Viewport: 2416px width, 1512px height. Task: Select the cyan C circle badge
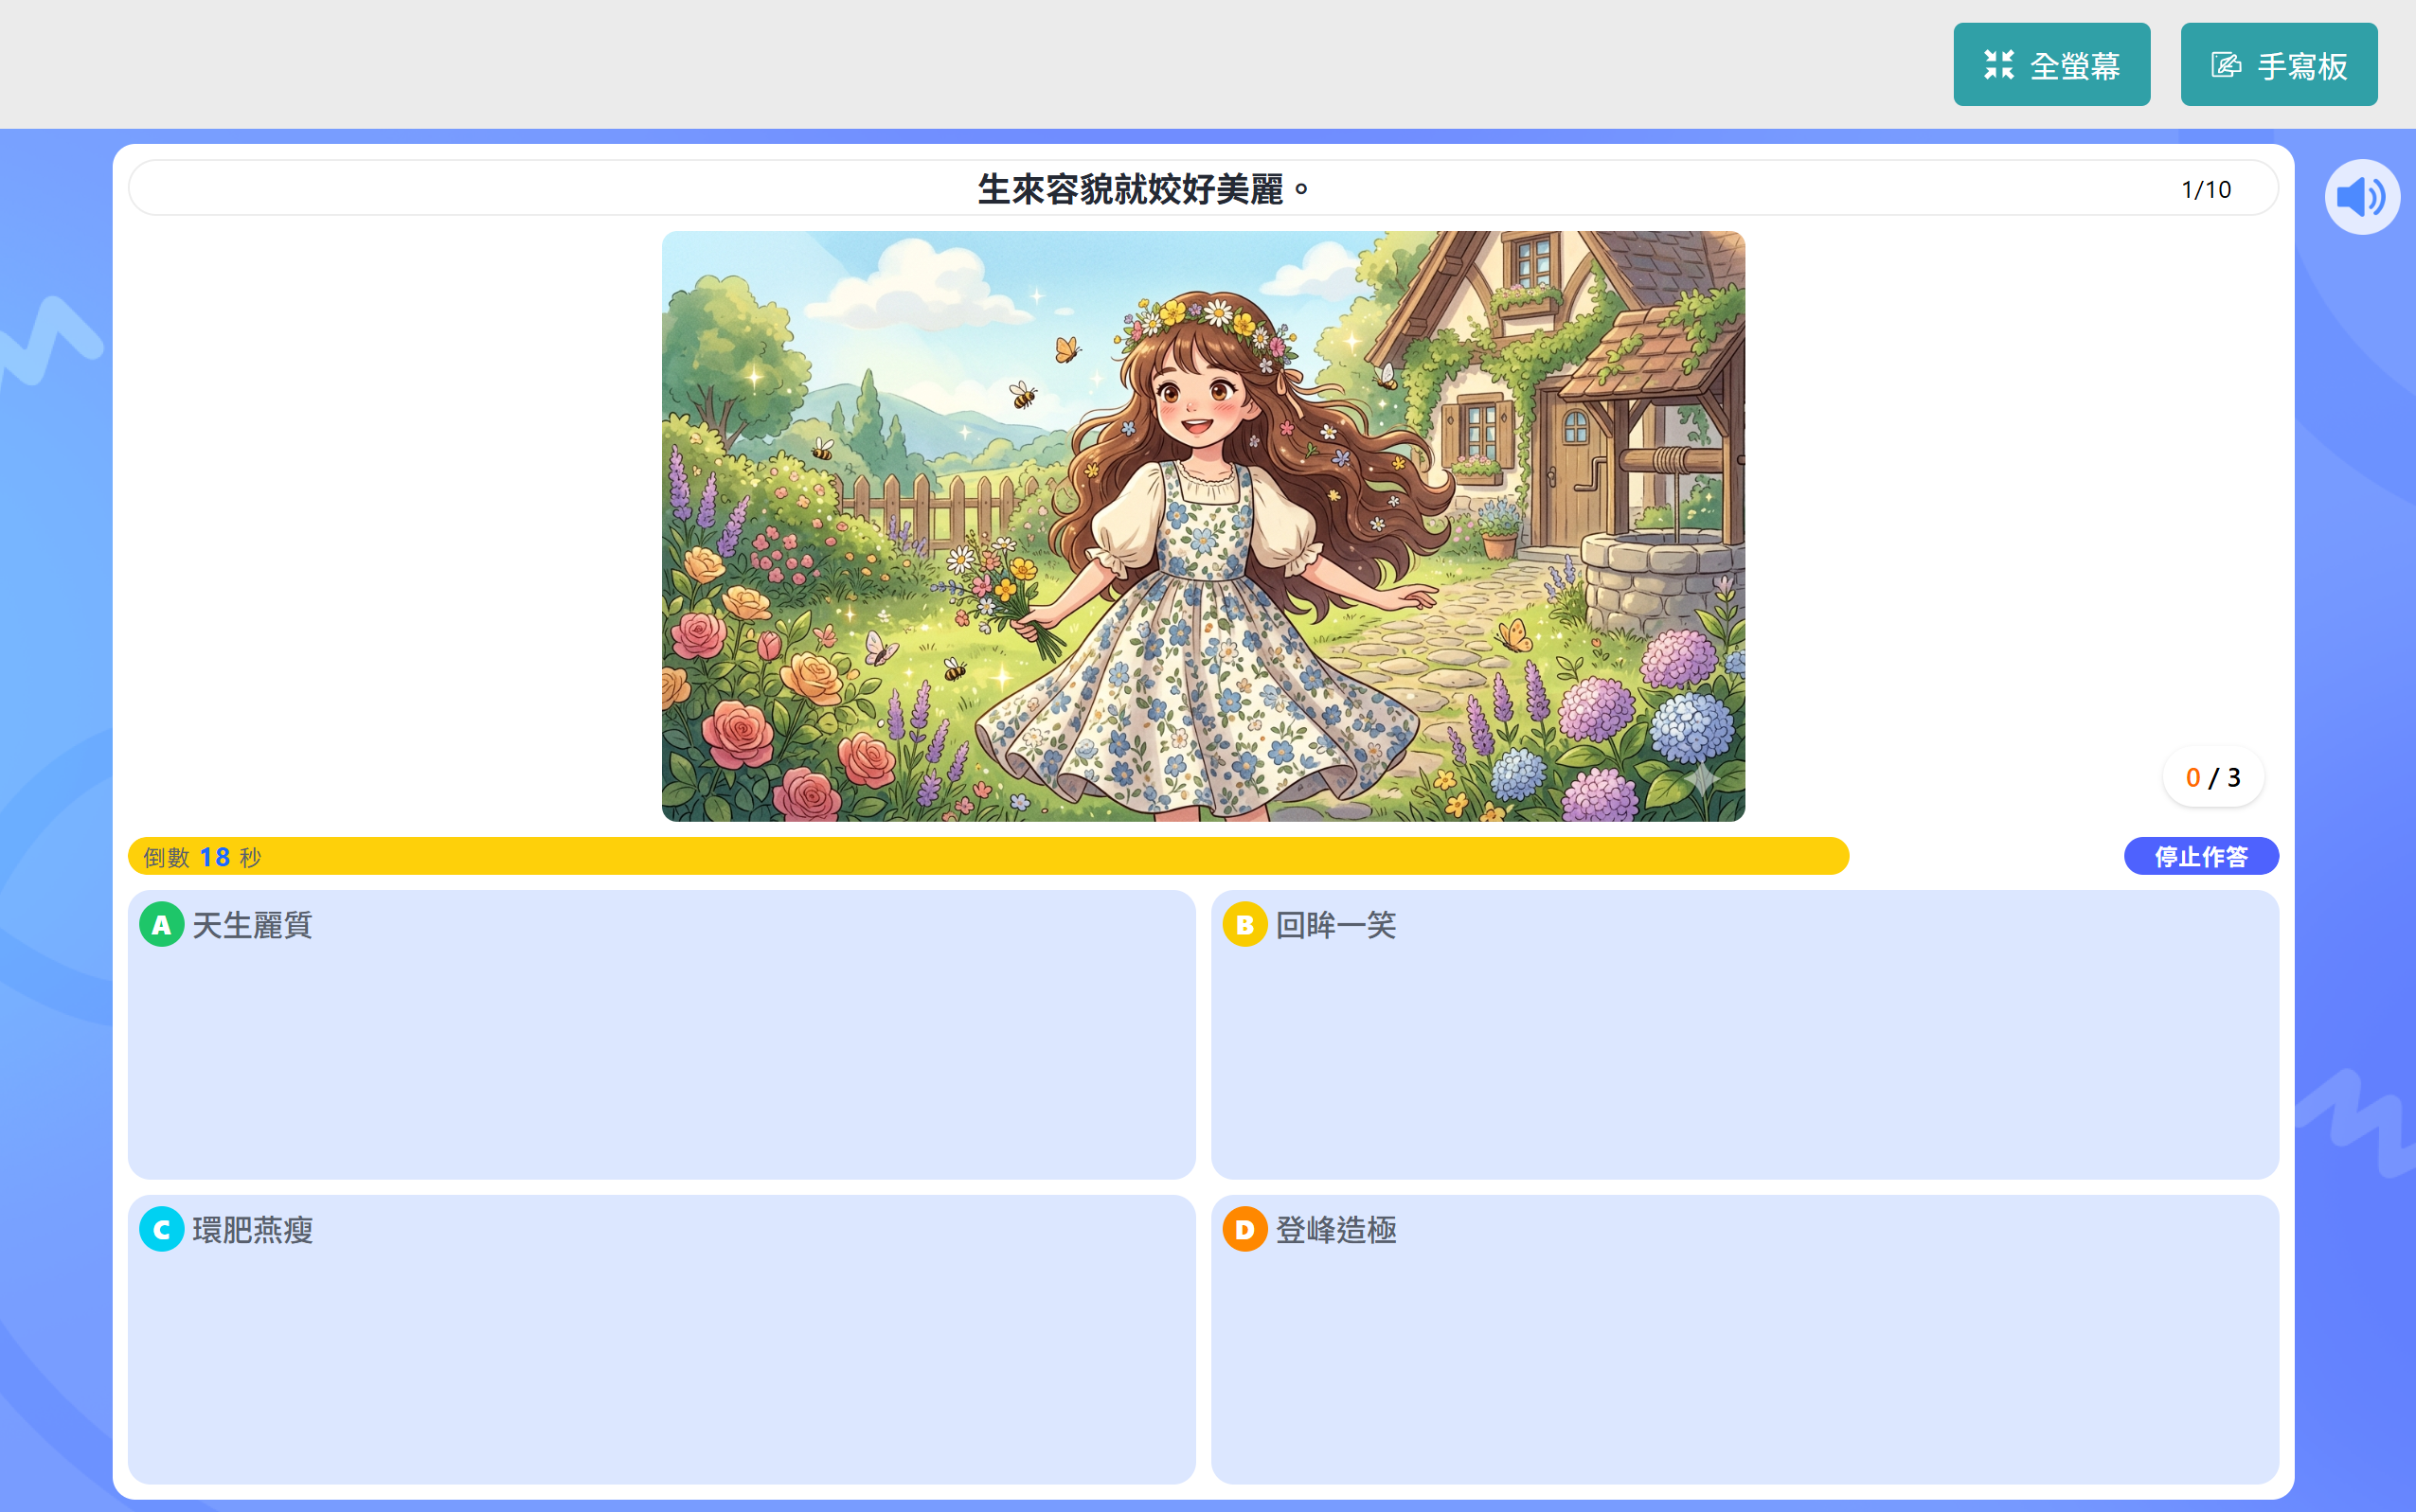tap(161, 1229)
